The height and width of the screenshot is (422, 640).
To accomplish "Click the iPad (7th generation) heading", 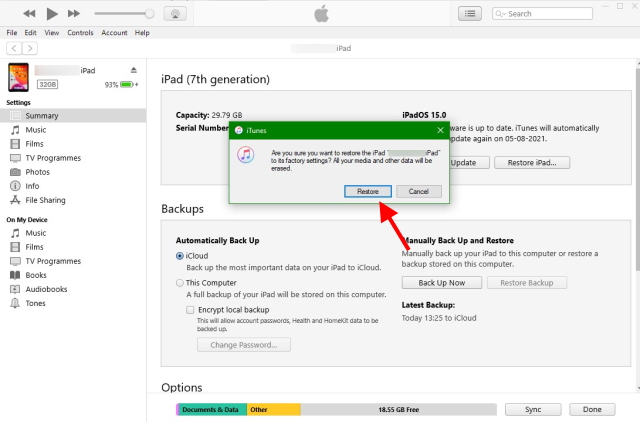I will tap(216, 79).
